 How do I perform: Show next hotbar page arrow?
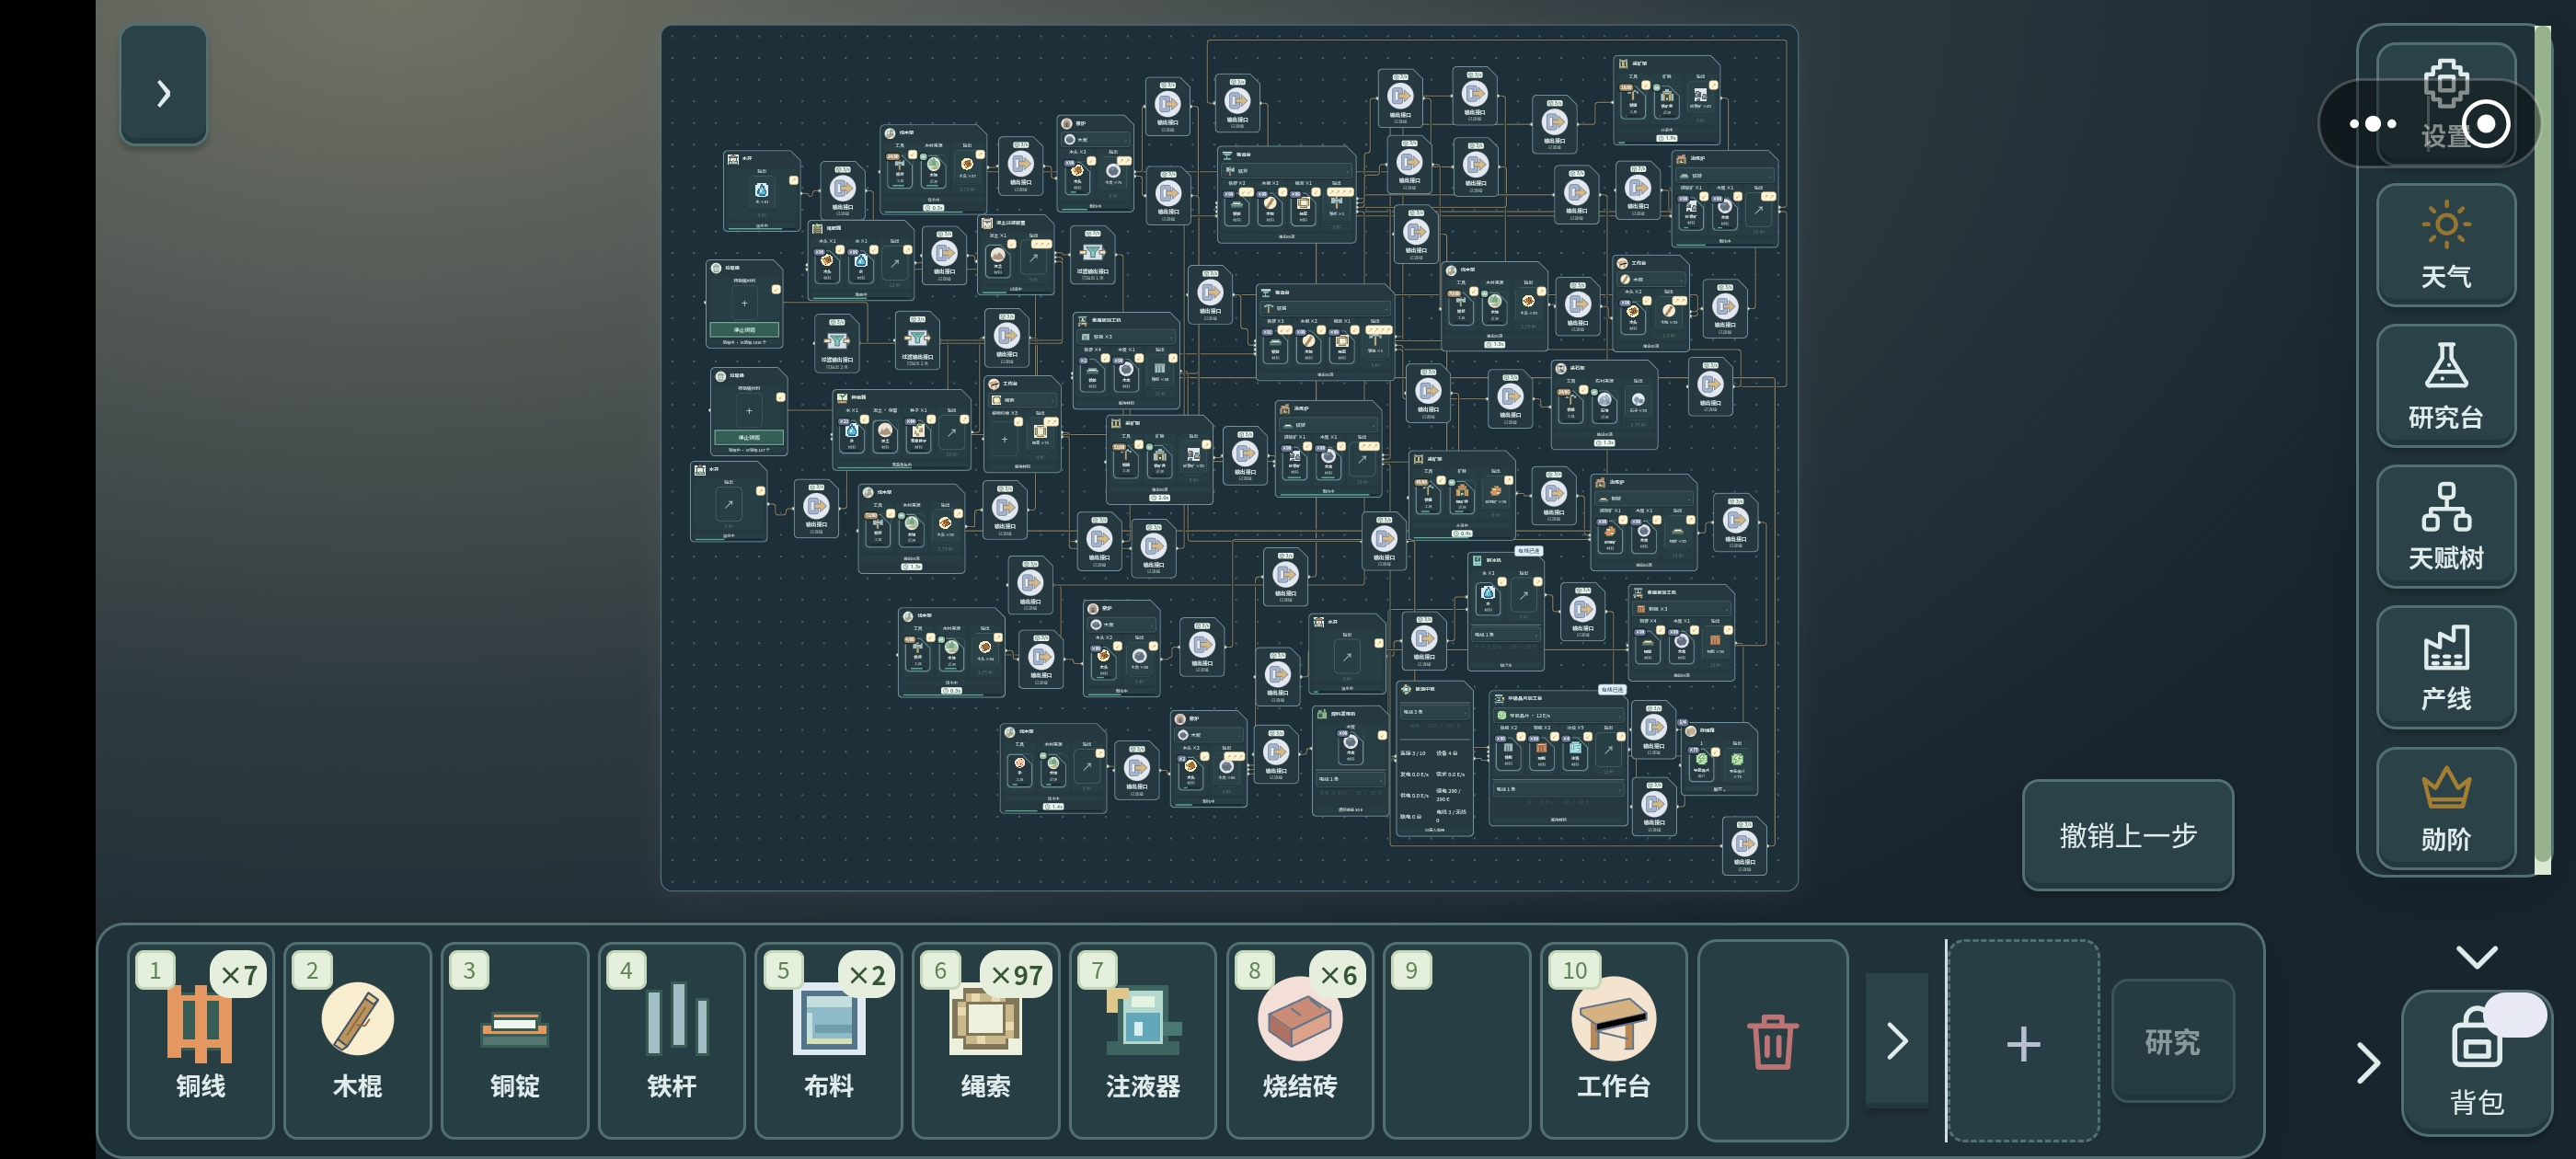point(1896,1040)
